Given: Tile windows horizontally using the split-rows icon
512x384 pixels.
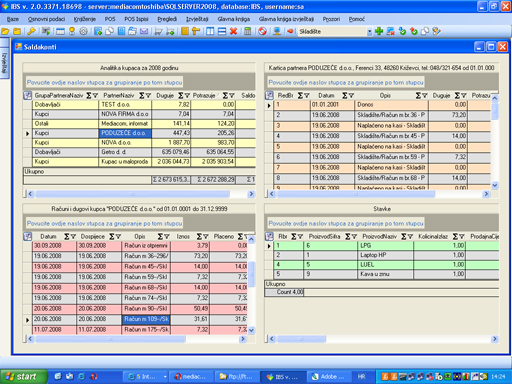Looking at the screenshot, I should 222,31.
